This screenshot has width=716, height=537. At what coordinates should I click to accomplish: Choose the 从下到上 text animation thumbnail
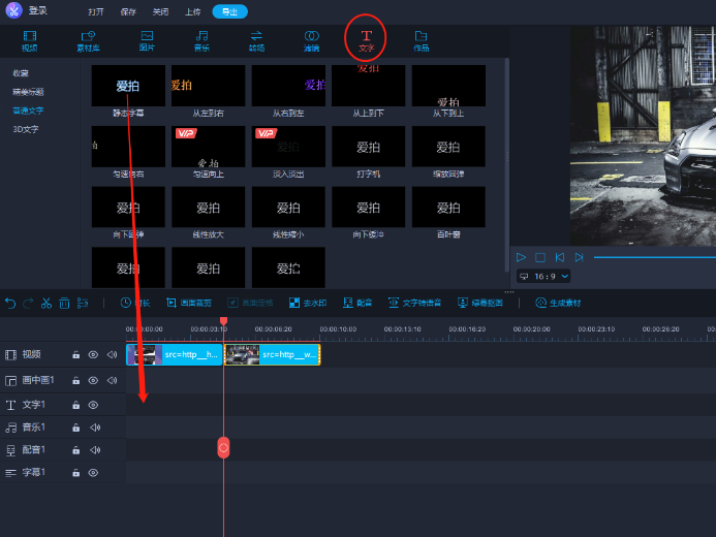[x=449, y=85]
